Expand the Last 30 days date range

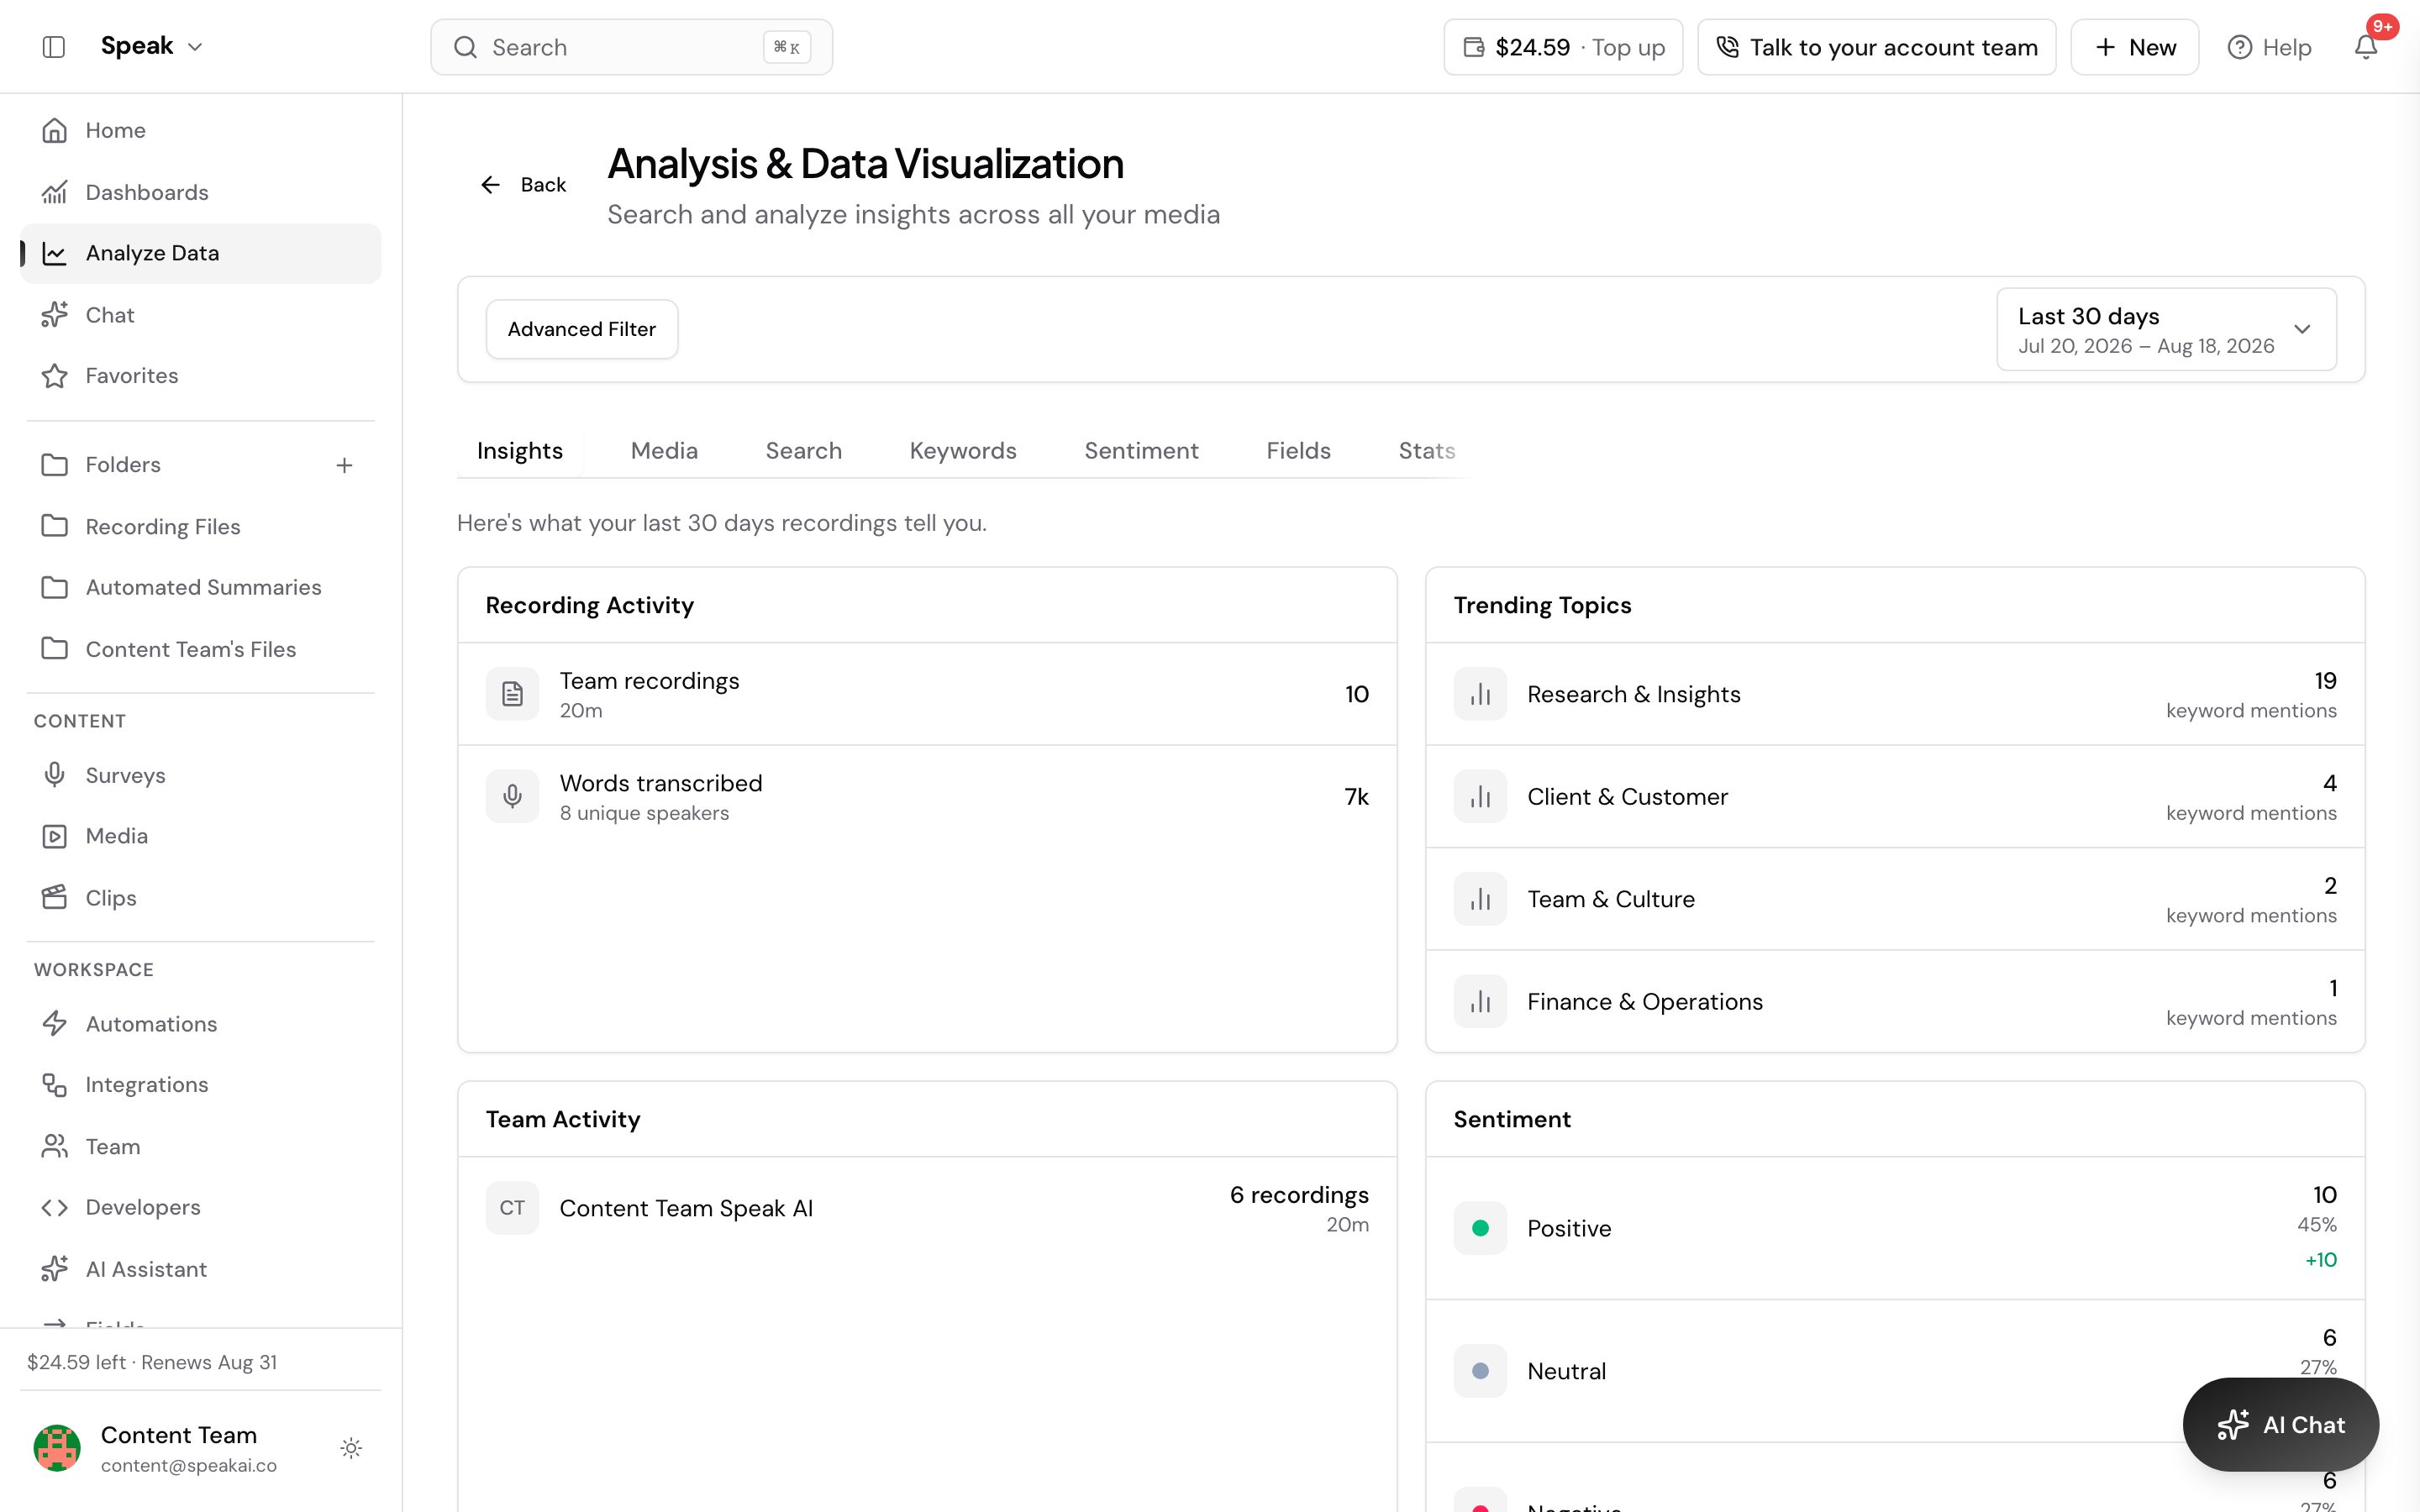pos(2166,329)
